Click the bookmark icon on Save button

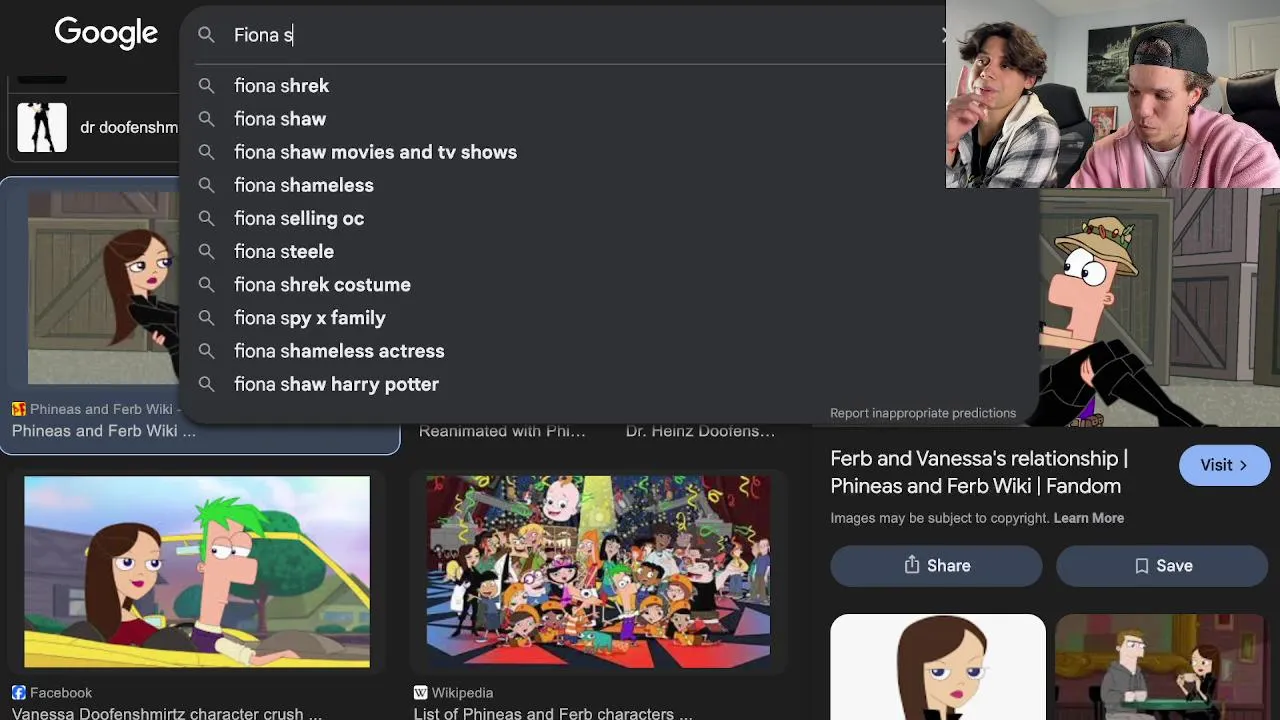(x=1141, y=566)
